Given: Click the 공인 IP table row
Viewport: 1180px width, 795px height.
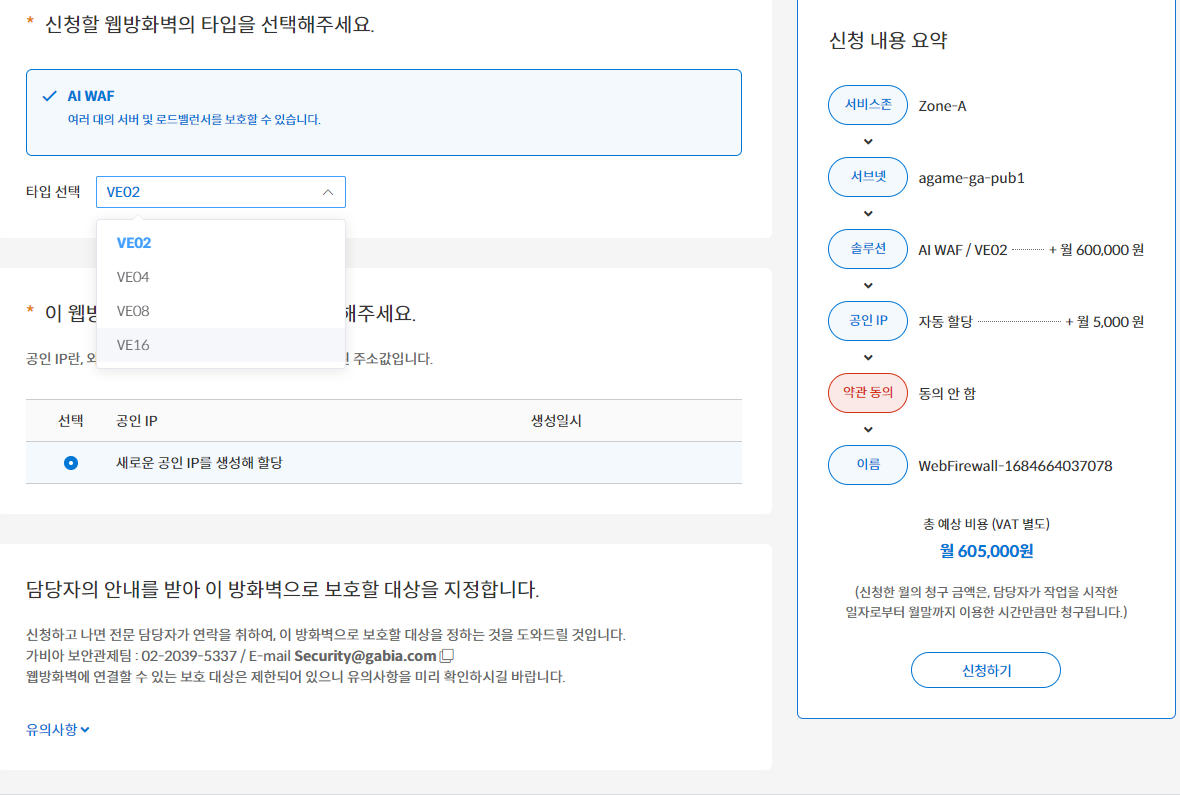Looking at the screenshot, I should click(x=383, y=463).
